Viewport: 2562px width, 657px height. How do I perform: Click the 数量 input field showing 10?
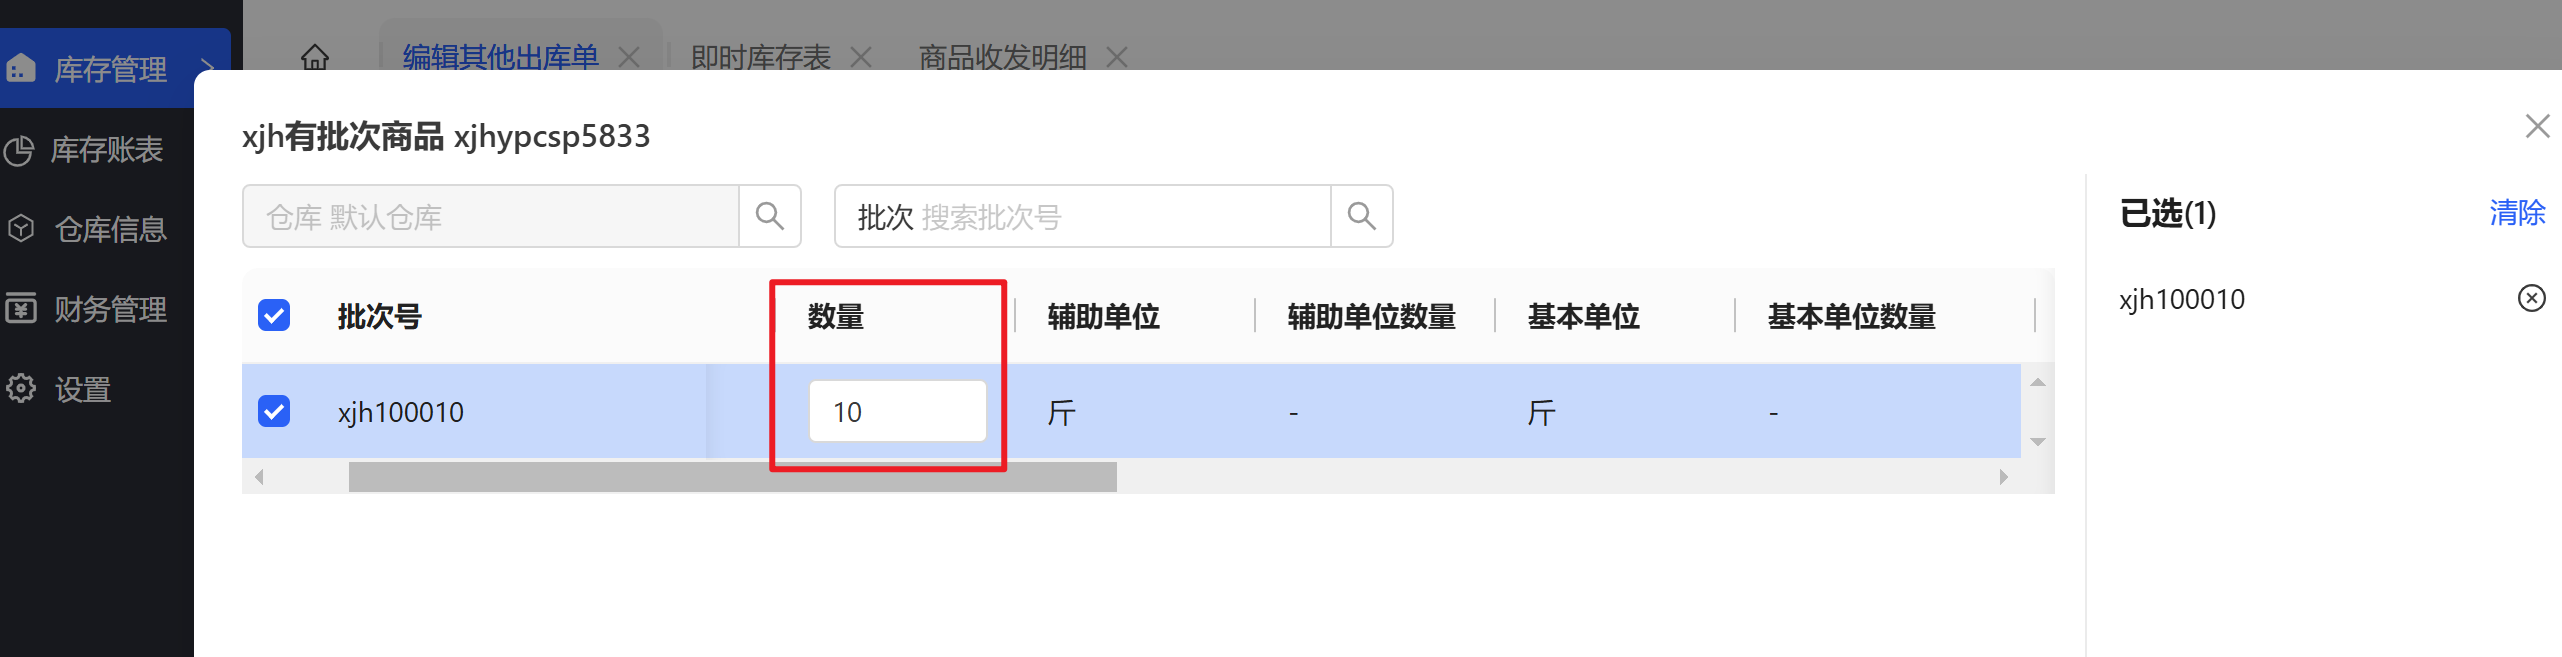pyautogui.click(x=897, y=411)
